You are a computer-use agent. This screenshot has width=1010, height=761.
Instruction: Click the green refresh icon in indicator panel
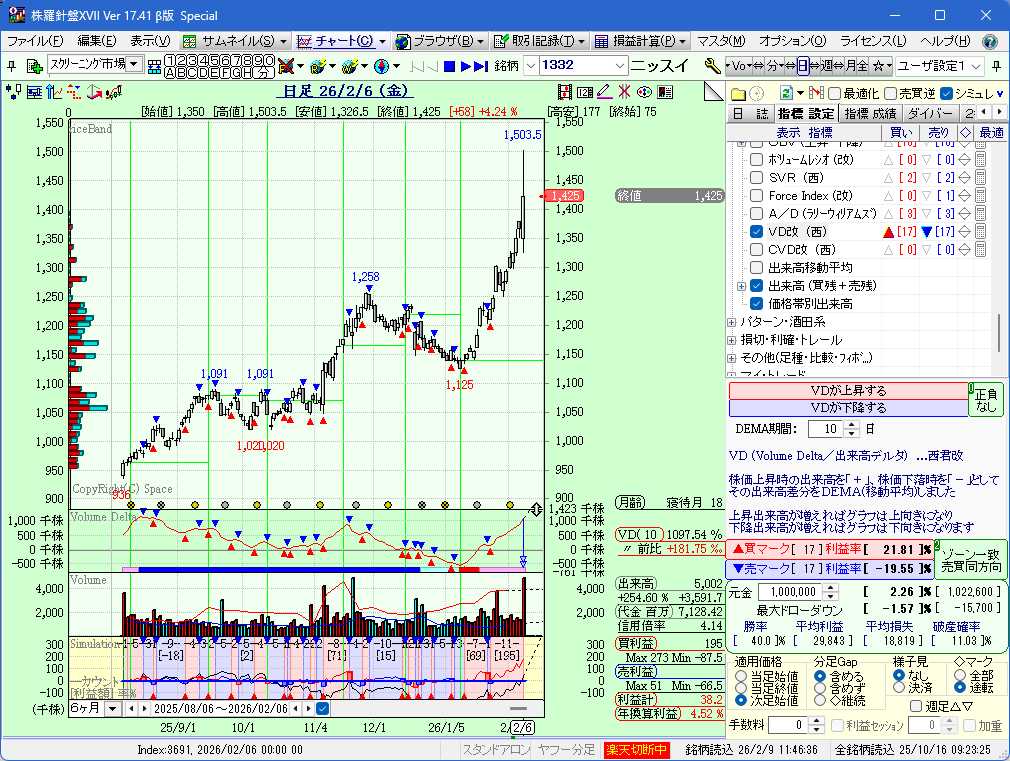pyautogui.click(x=785, y=93)
